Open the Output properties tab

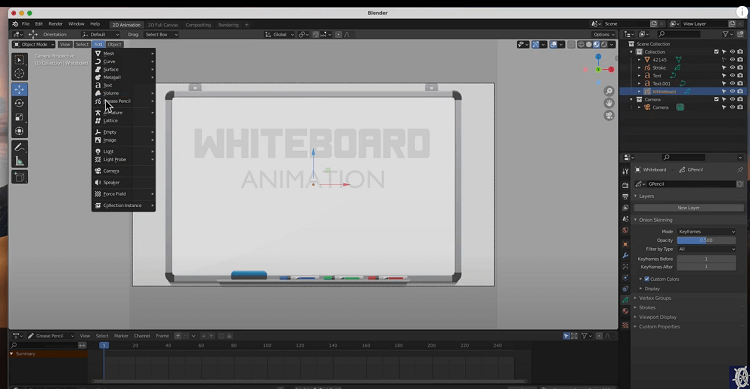[625, 197]
